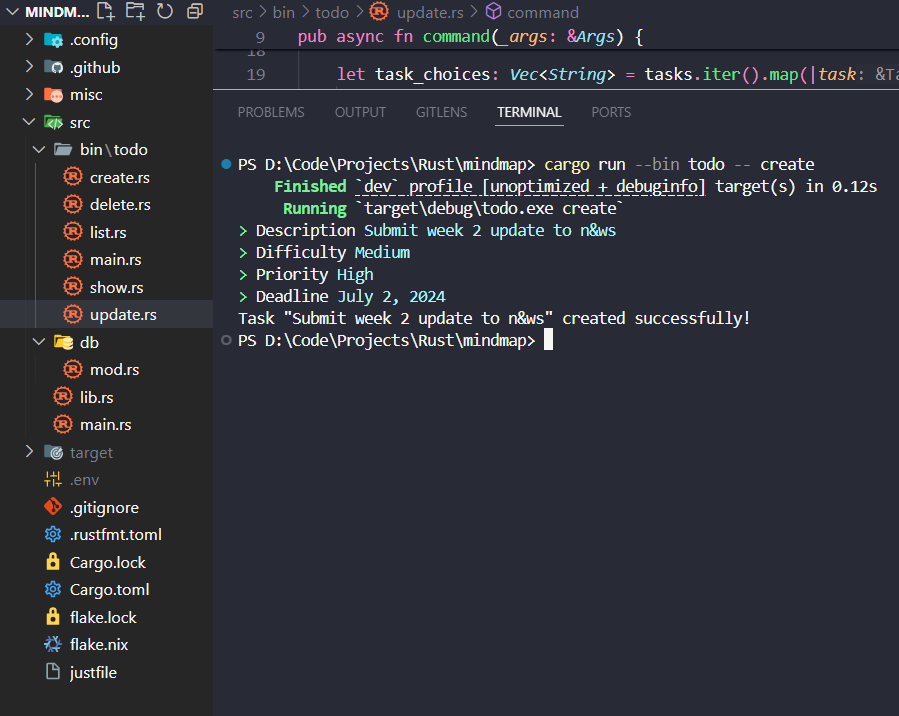Screen dimensions: 899x716
Task: Open main.rs under bin\todo
Action: coord(116,260)
